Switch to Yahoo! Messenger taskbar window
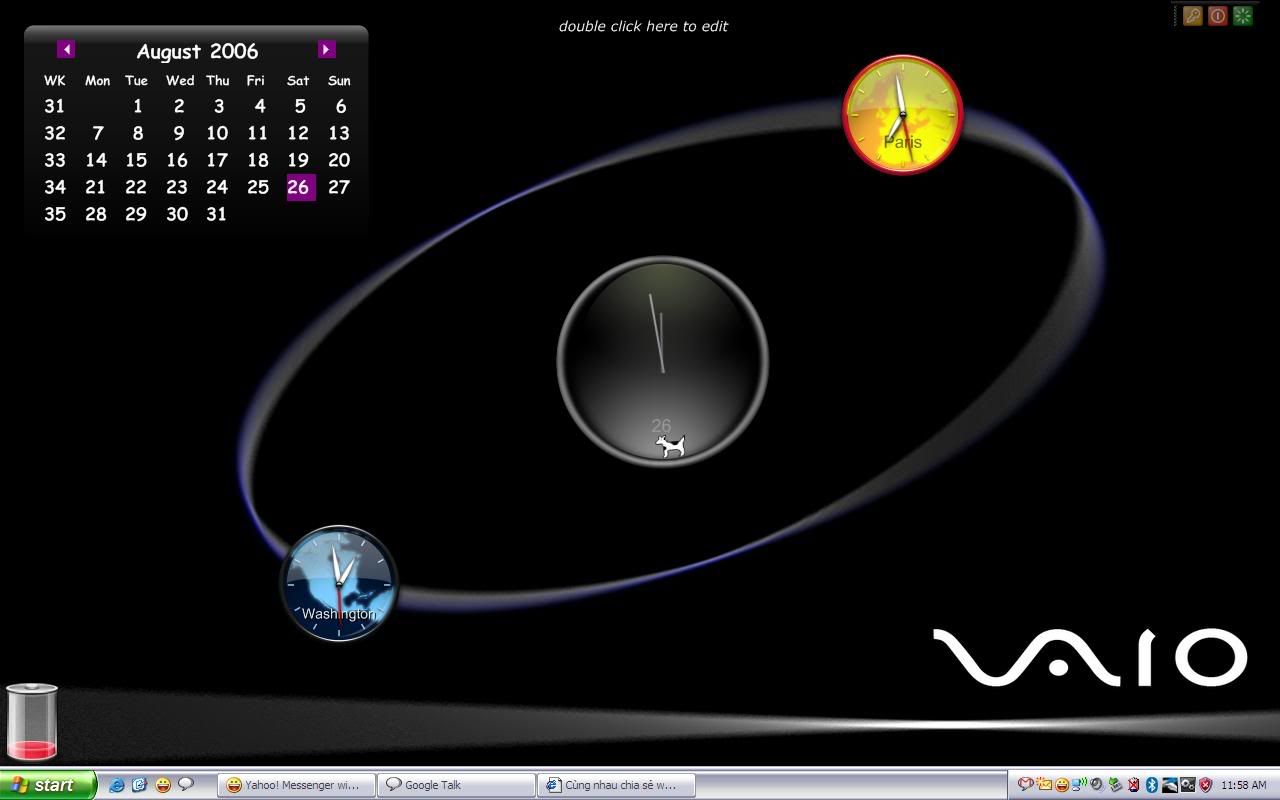Image resolution: width=1280 pixels, height=800 pixels. (x=295, y=785)
